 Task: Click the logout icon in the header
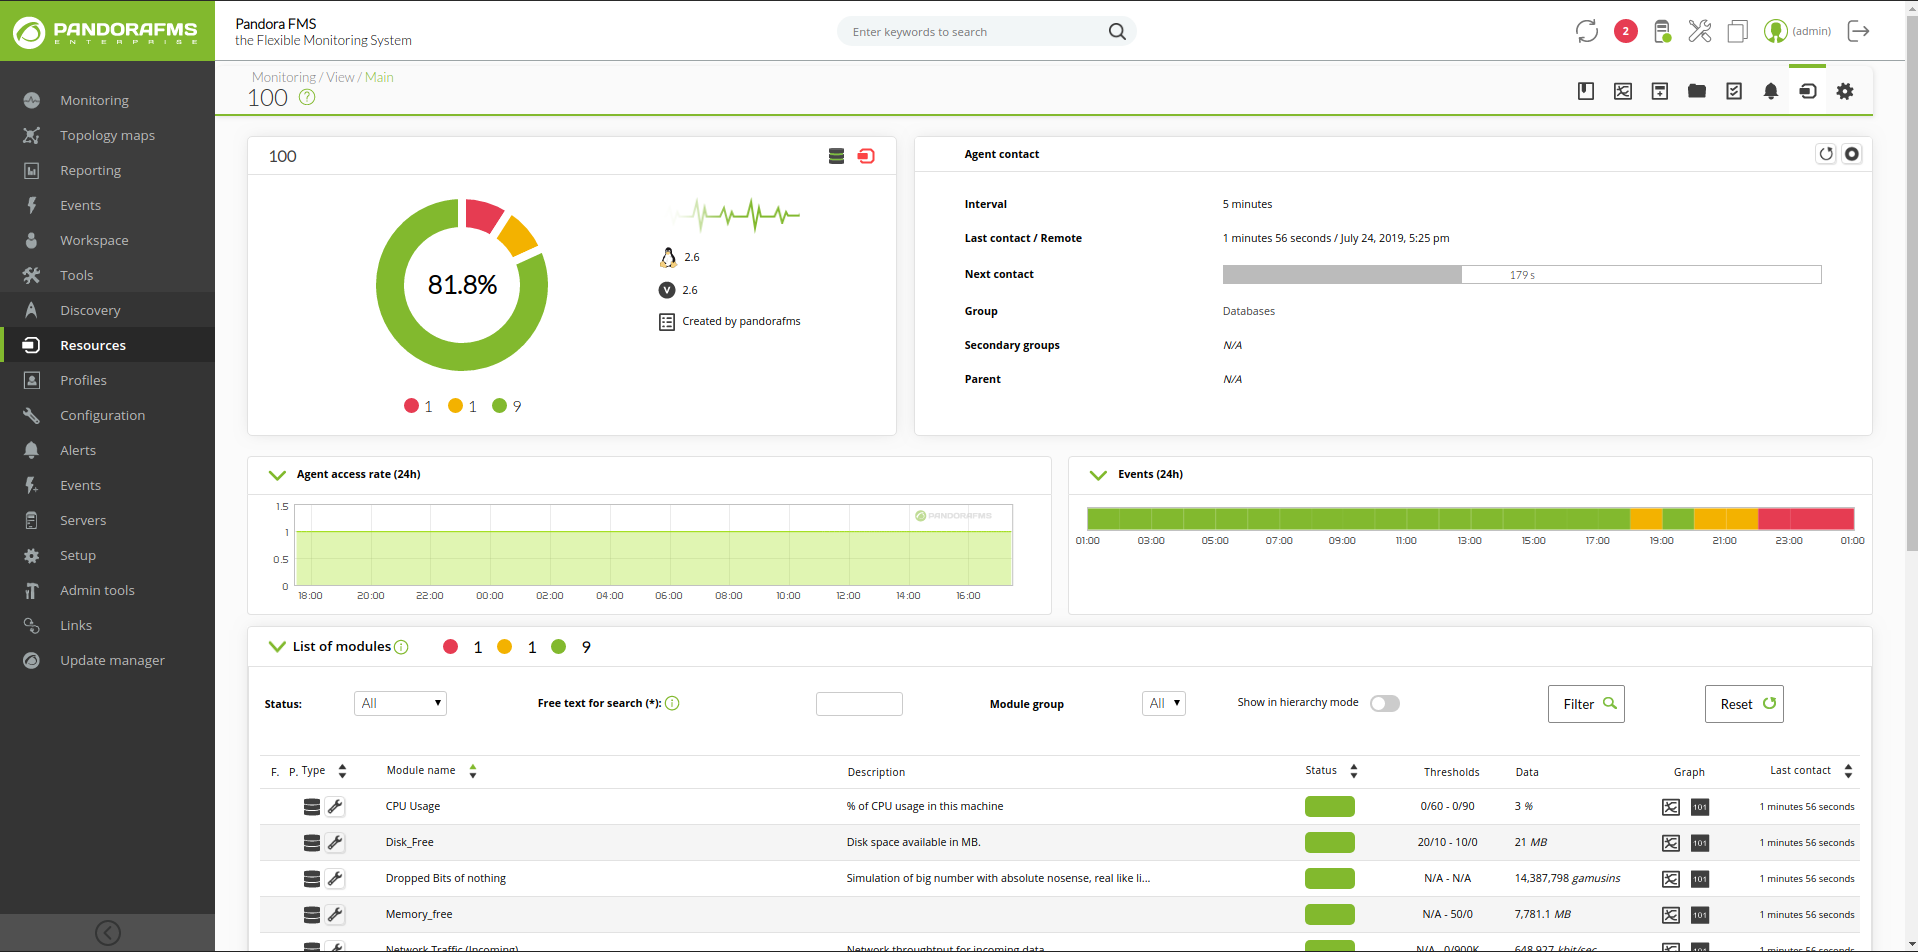[x=1859, y=31]
